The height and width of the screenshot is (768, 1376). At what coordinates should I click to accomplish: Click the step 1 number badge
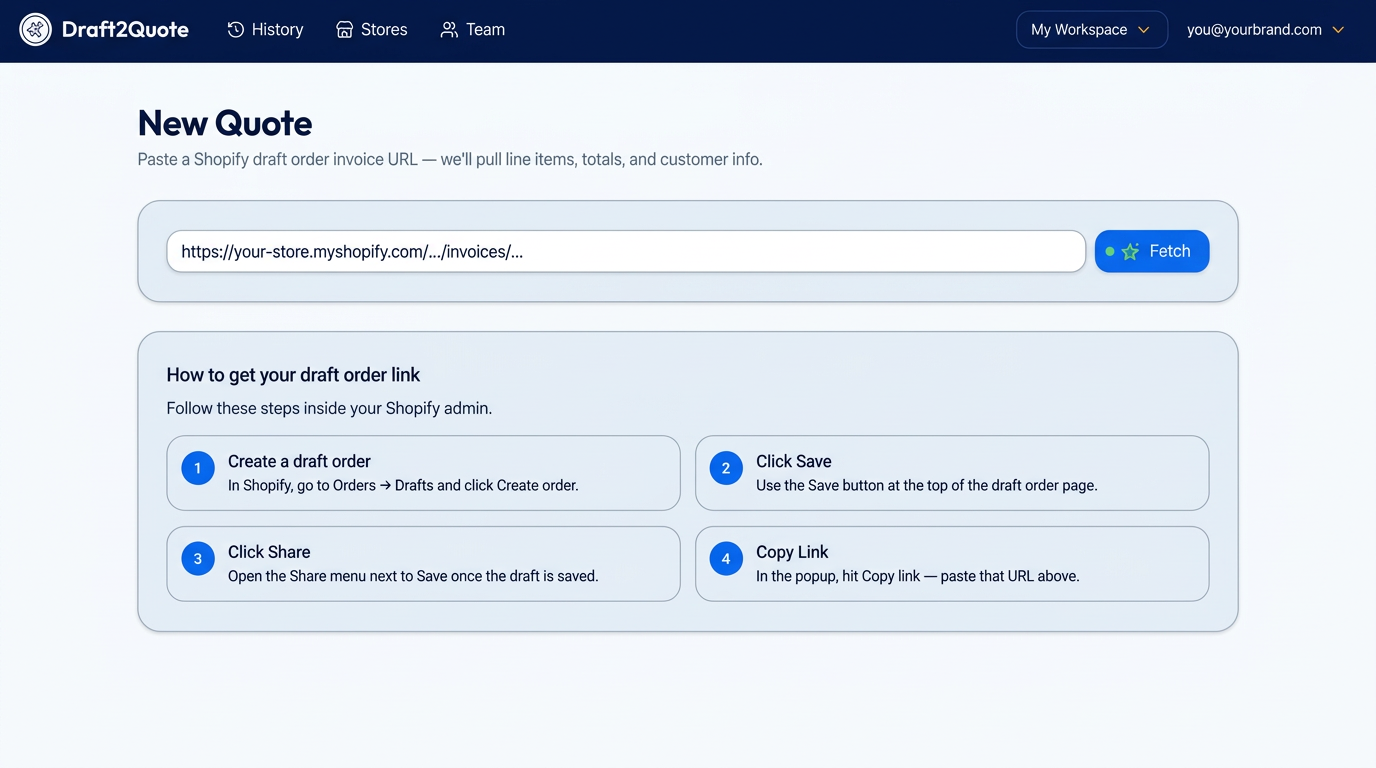pyautogui.click(x=198, y=468)
